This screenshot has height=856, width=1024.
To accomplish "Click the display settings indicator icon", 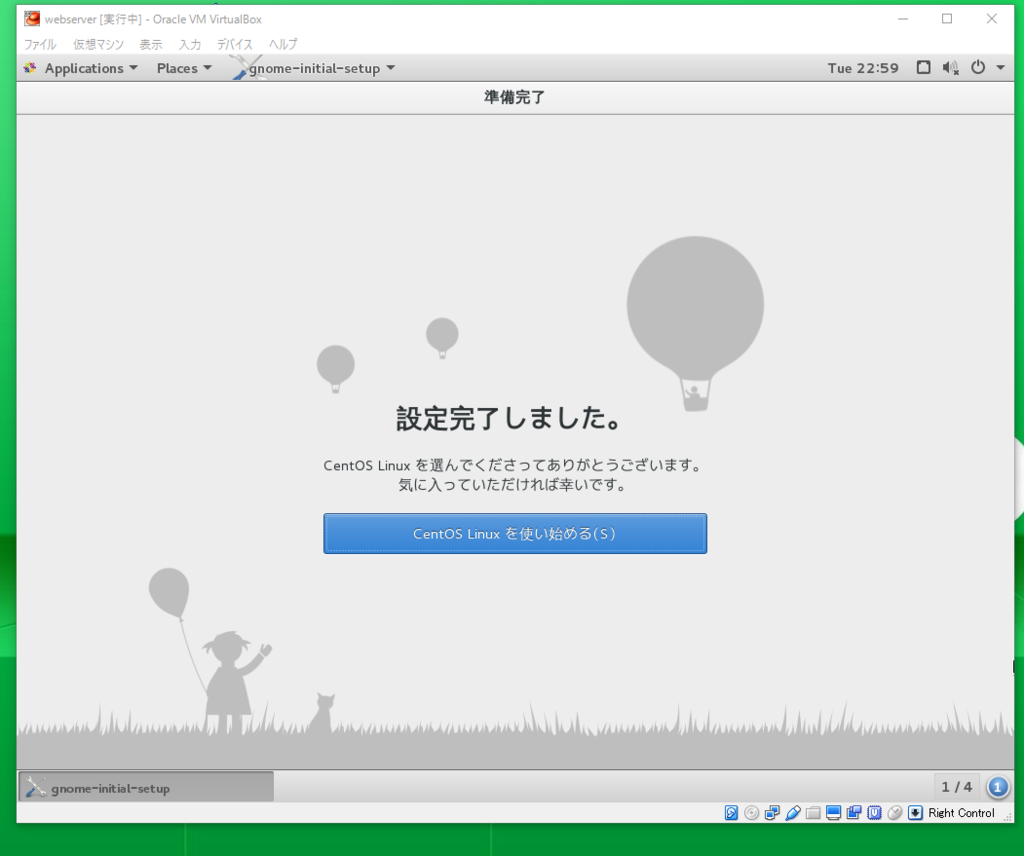I will click(x=833, y=813).
